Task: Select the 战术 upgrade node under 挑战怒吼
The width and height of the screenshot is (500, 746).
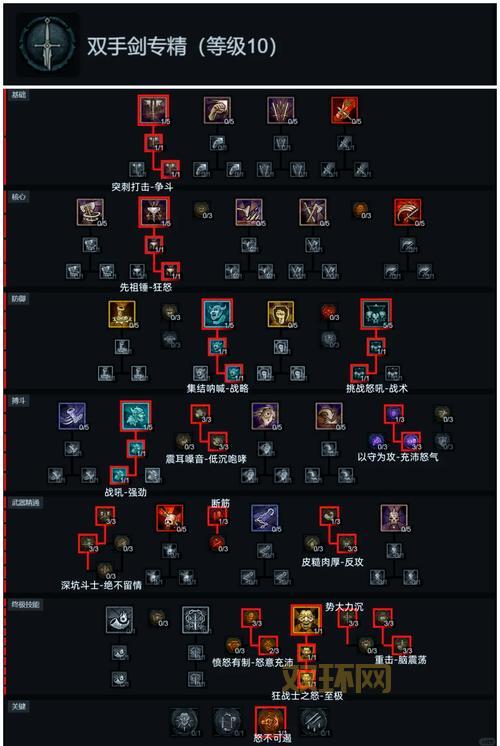Action: point(359,373)
